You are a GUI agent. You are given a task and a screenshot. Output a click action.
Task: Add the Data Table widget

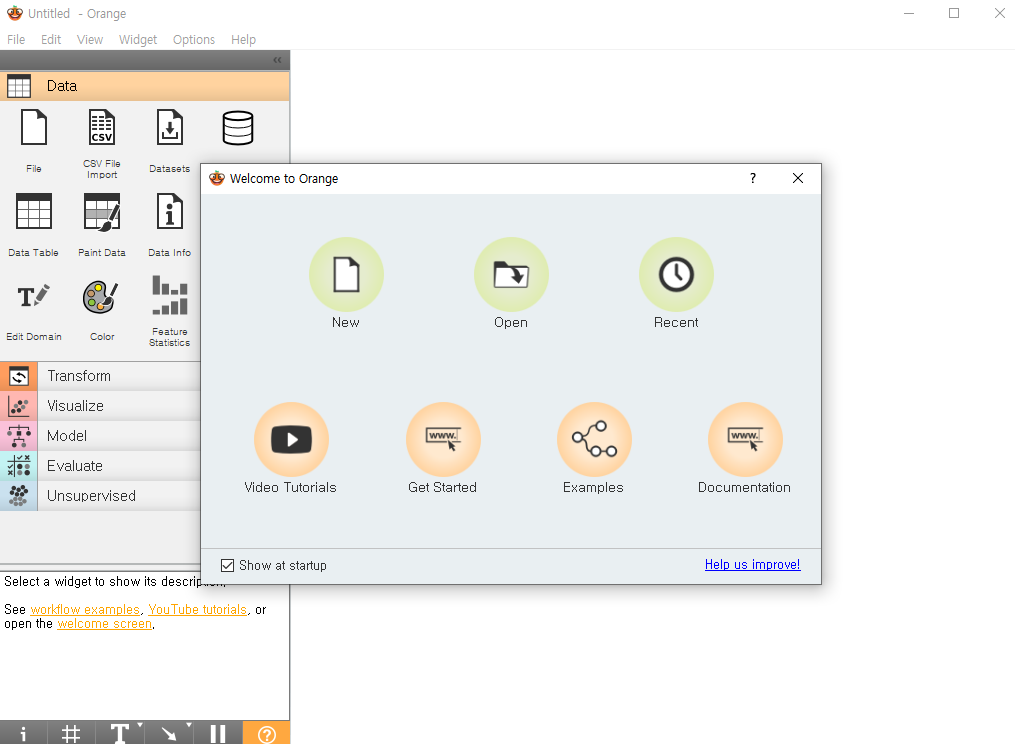tap(34, 212)
